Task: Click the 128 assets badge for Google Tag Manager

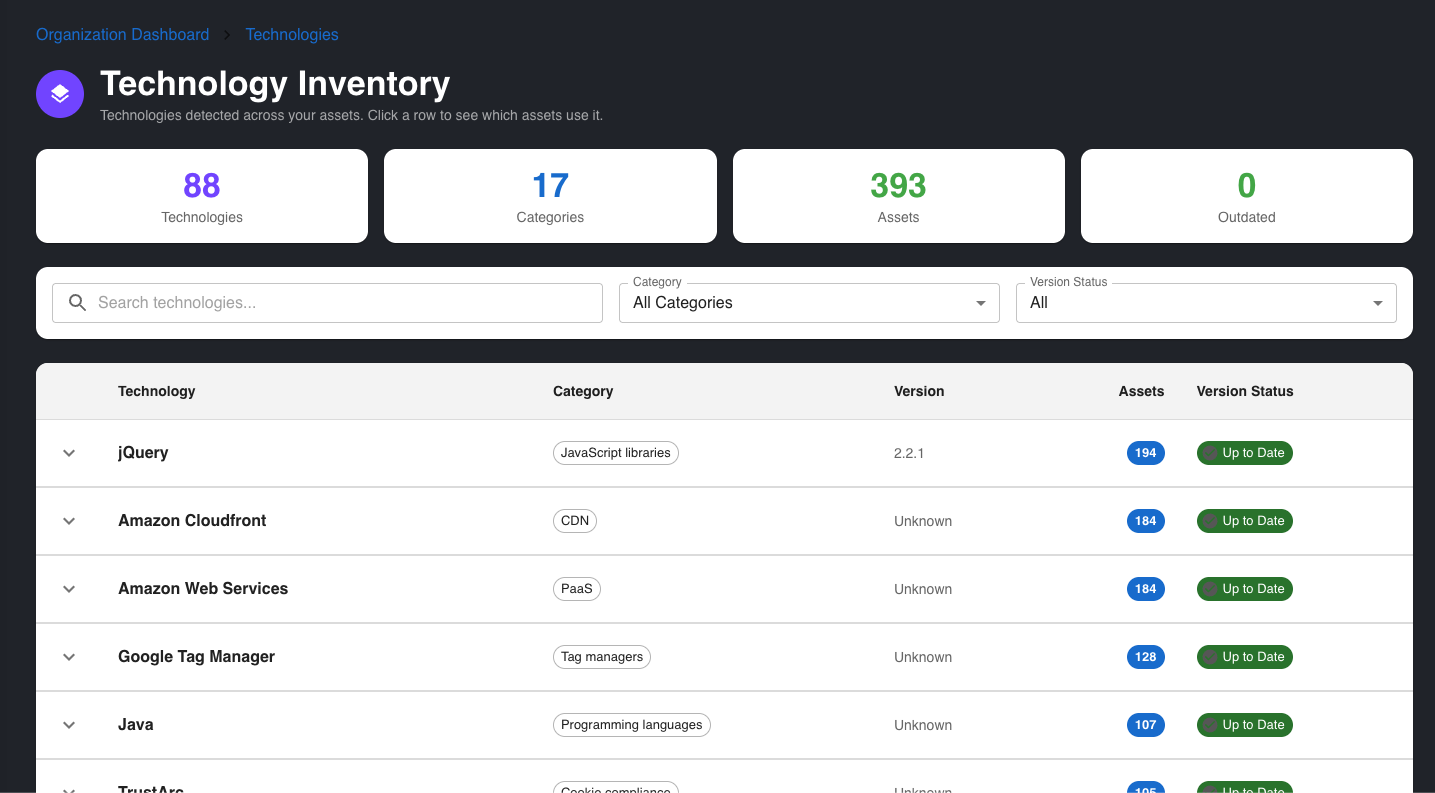Action: [1145, 657]
